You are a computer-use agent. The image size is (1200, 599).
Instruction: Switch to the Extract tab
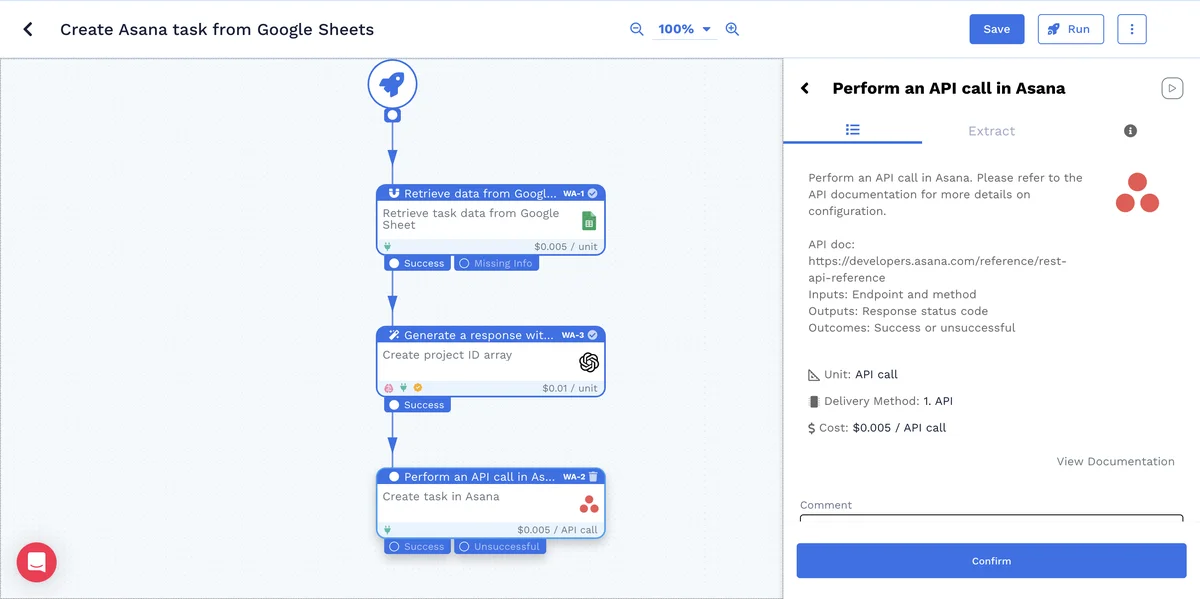991,131
